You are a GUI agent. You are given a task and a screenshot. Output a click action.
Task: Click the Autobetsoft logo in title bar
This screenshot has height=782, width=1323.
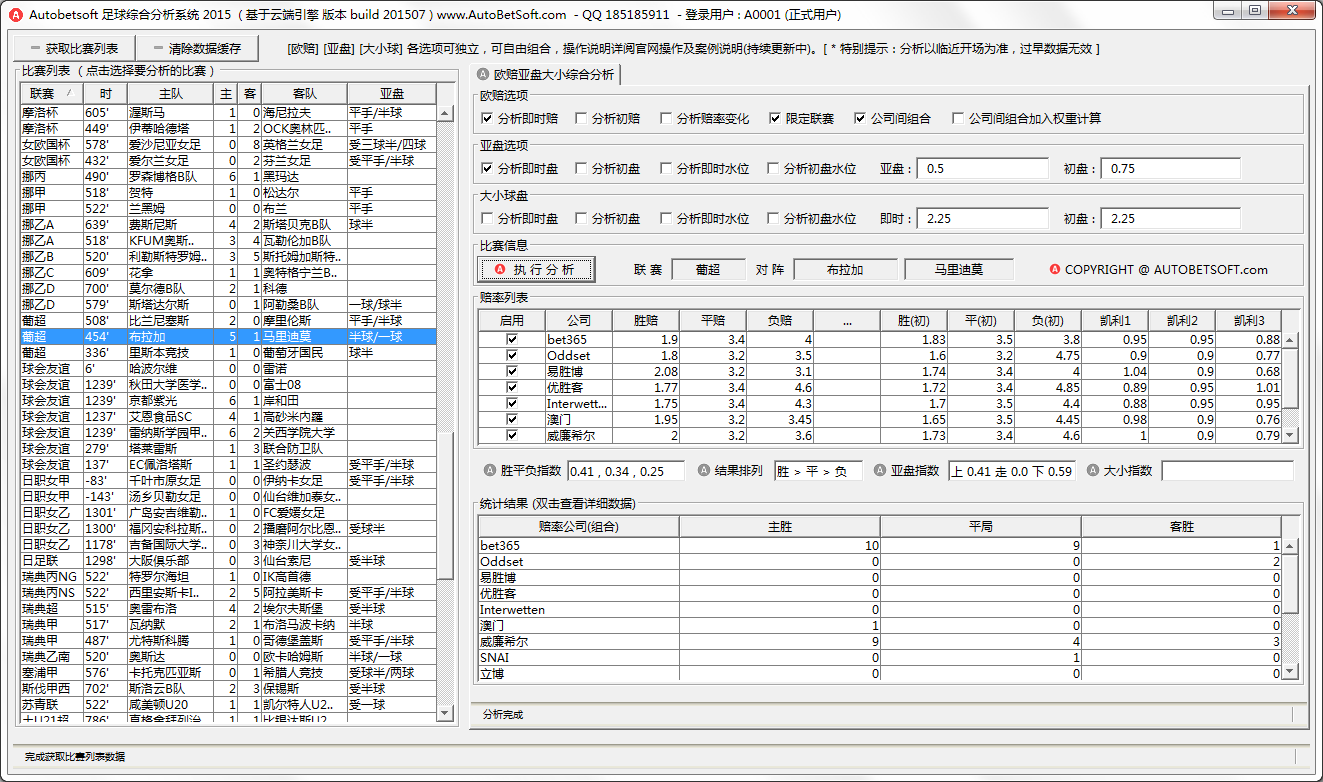(15, 15)
